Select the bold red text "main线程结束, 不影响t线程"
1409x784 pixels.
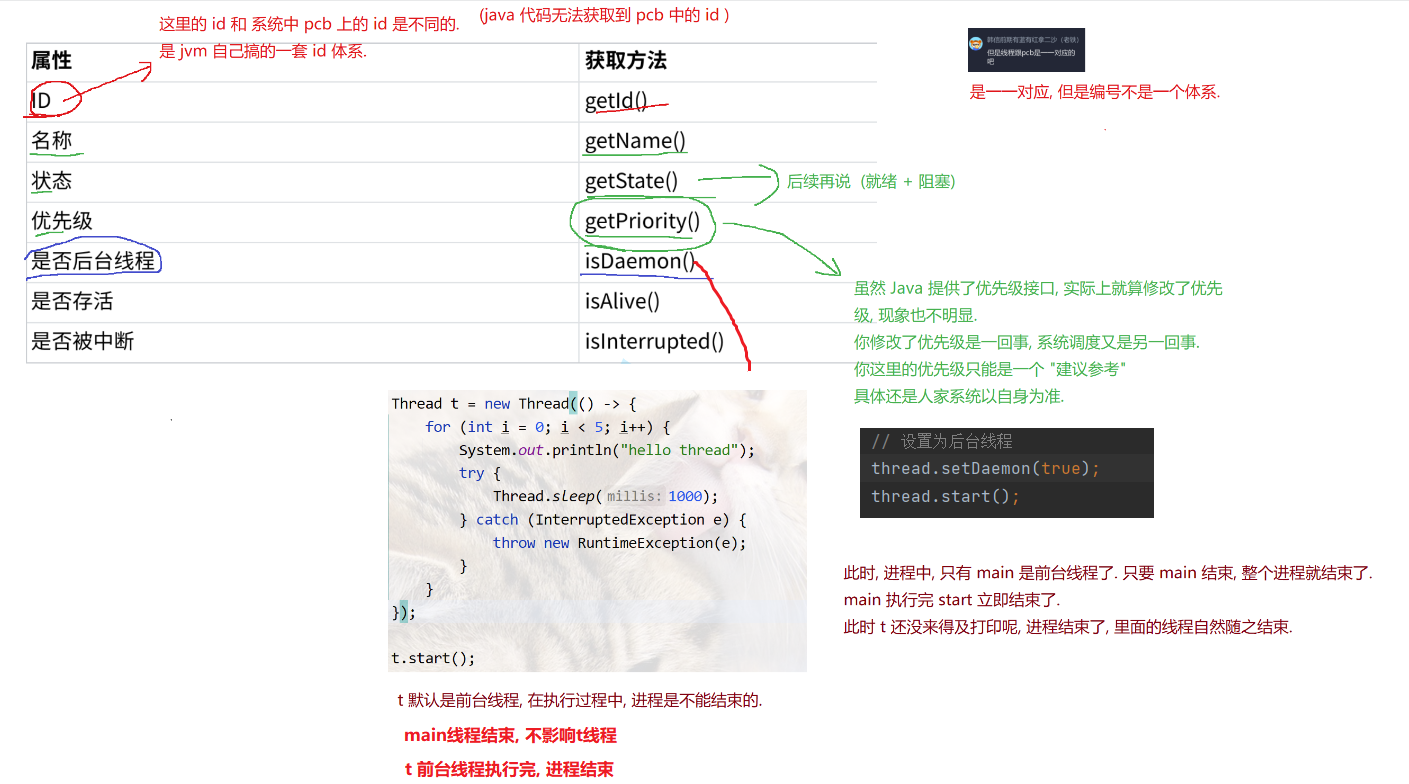510,736
